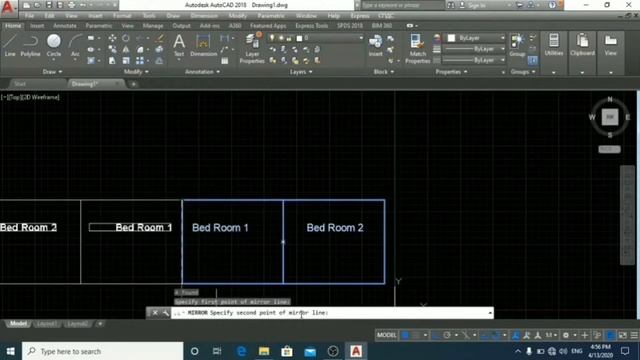The width and height of the screenshot is (640, 360).
Task: Add a new drawing tab with plus
Action: (x=133, y=84)
